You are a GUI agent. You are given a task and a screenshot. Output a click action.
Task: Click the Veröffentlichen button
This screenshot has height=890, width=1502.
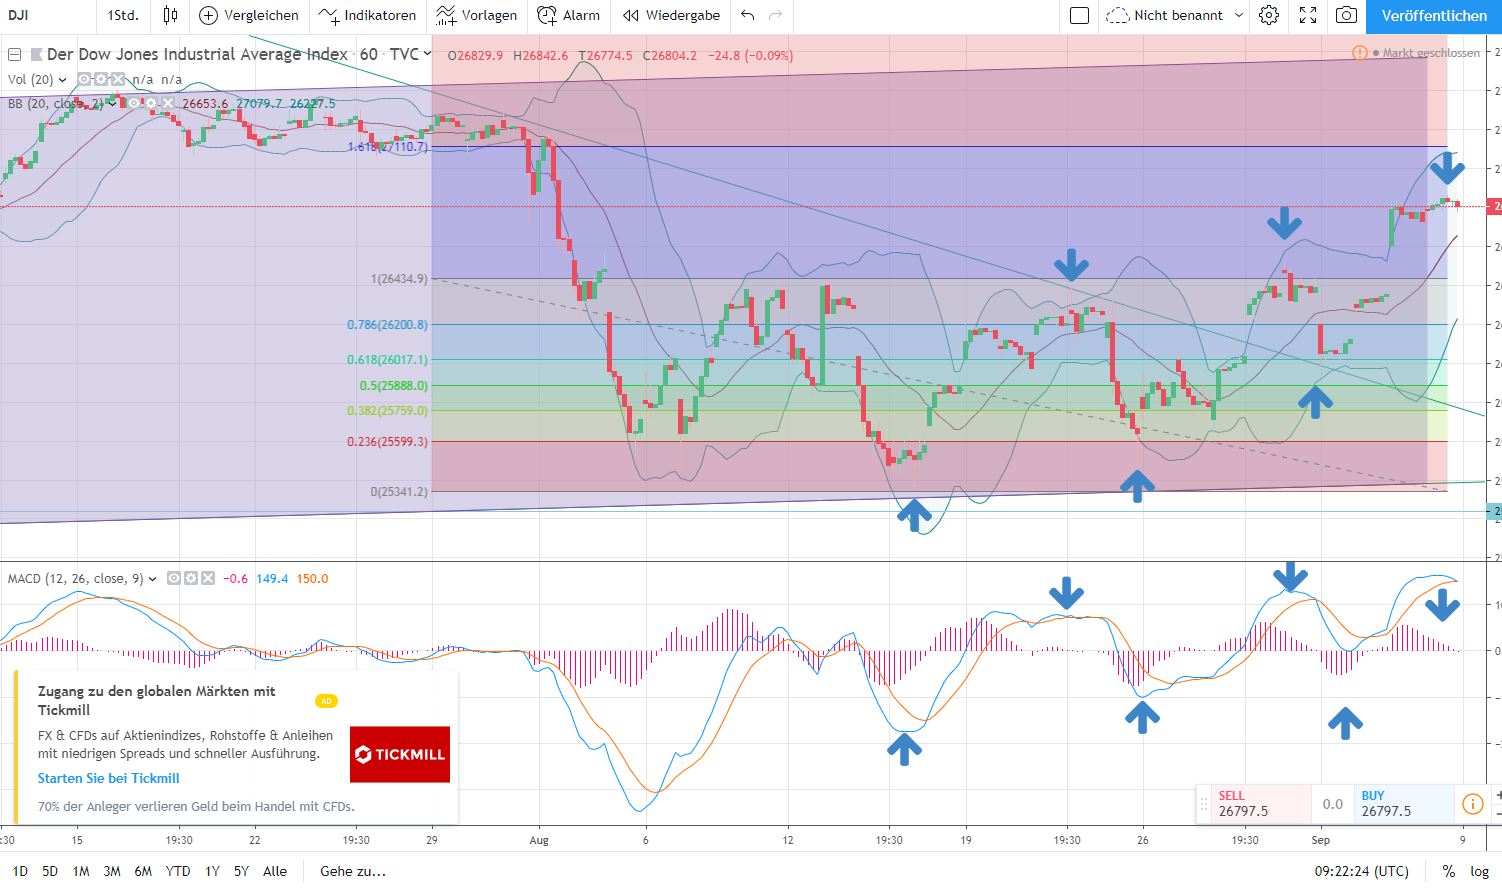coord(1433,15)
